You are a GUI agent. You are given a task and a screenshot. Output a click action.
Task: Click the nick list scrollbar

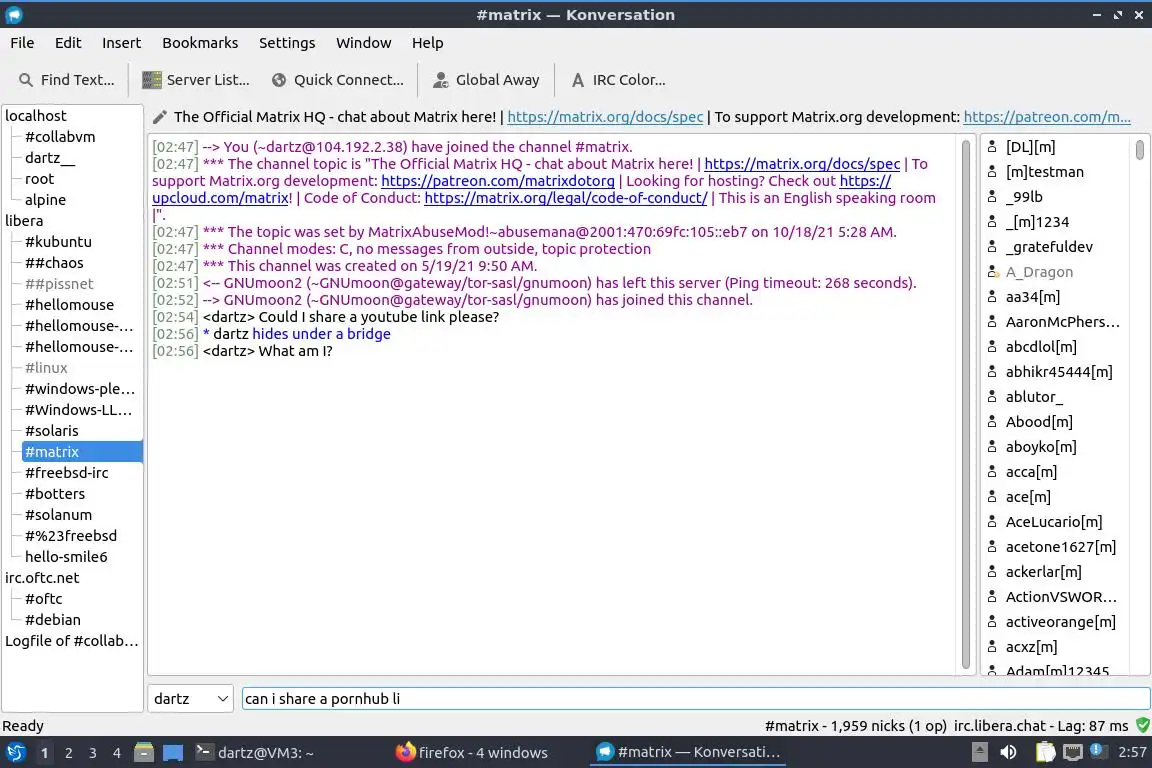(1140, 149)
